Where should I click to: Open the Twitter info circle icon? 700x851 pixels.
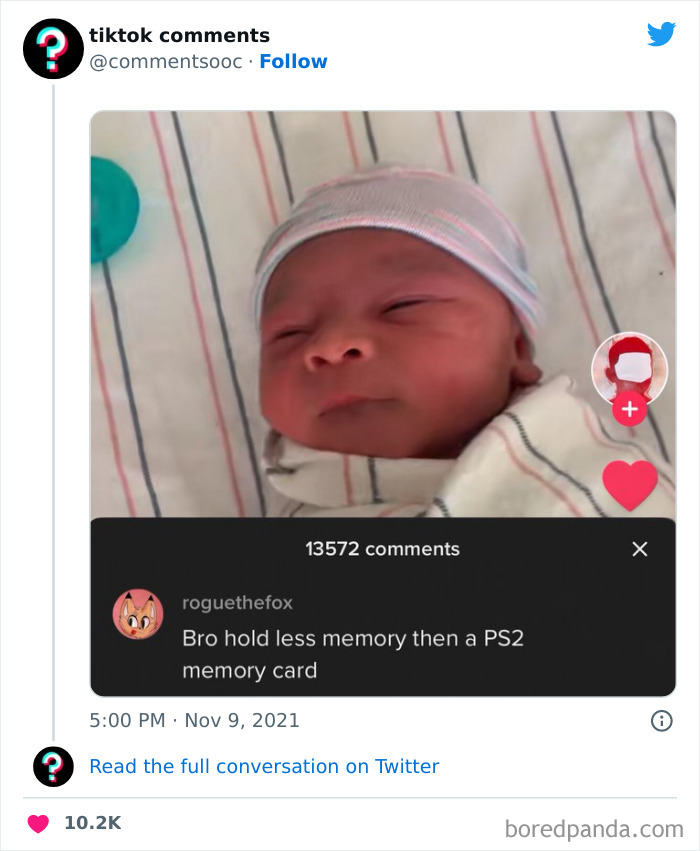tap(661, 720)
